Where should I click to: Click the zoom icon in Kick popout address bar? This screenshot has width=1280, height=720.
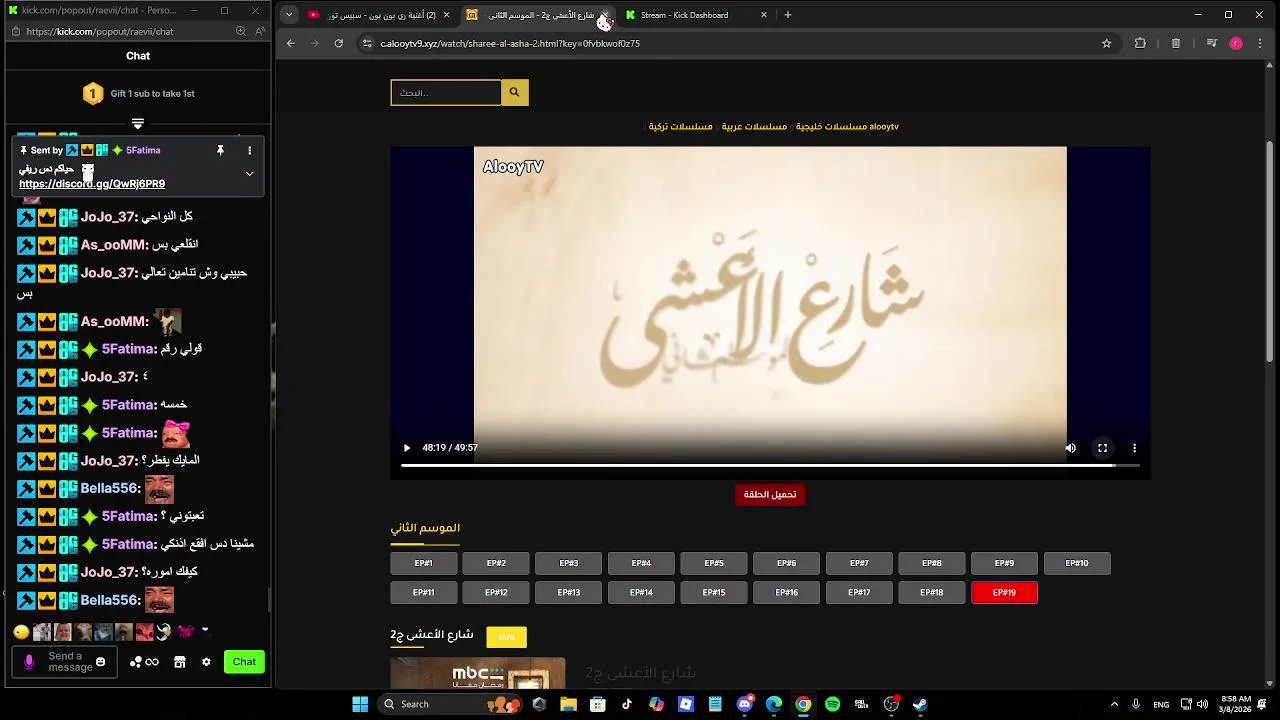(240, 31)
